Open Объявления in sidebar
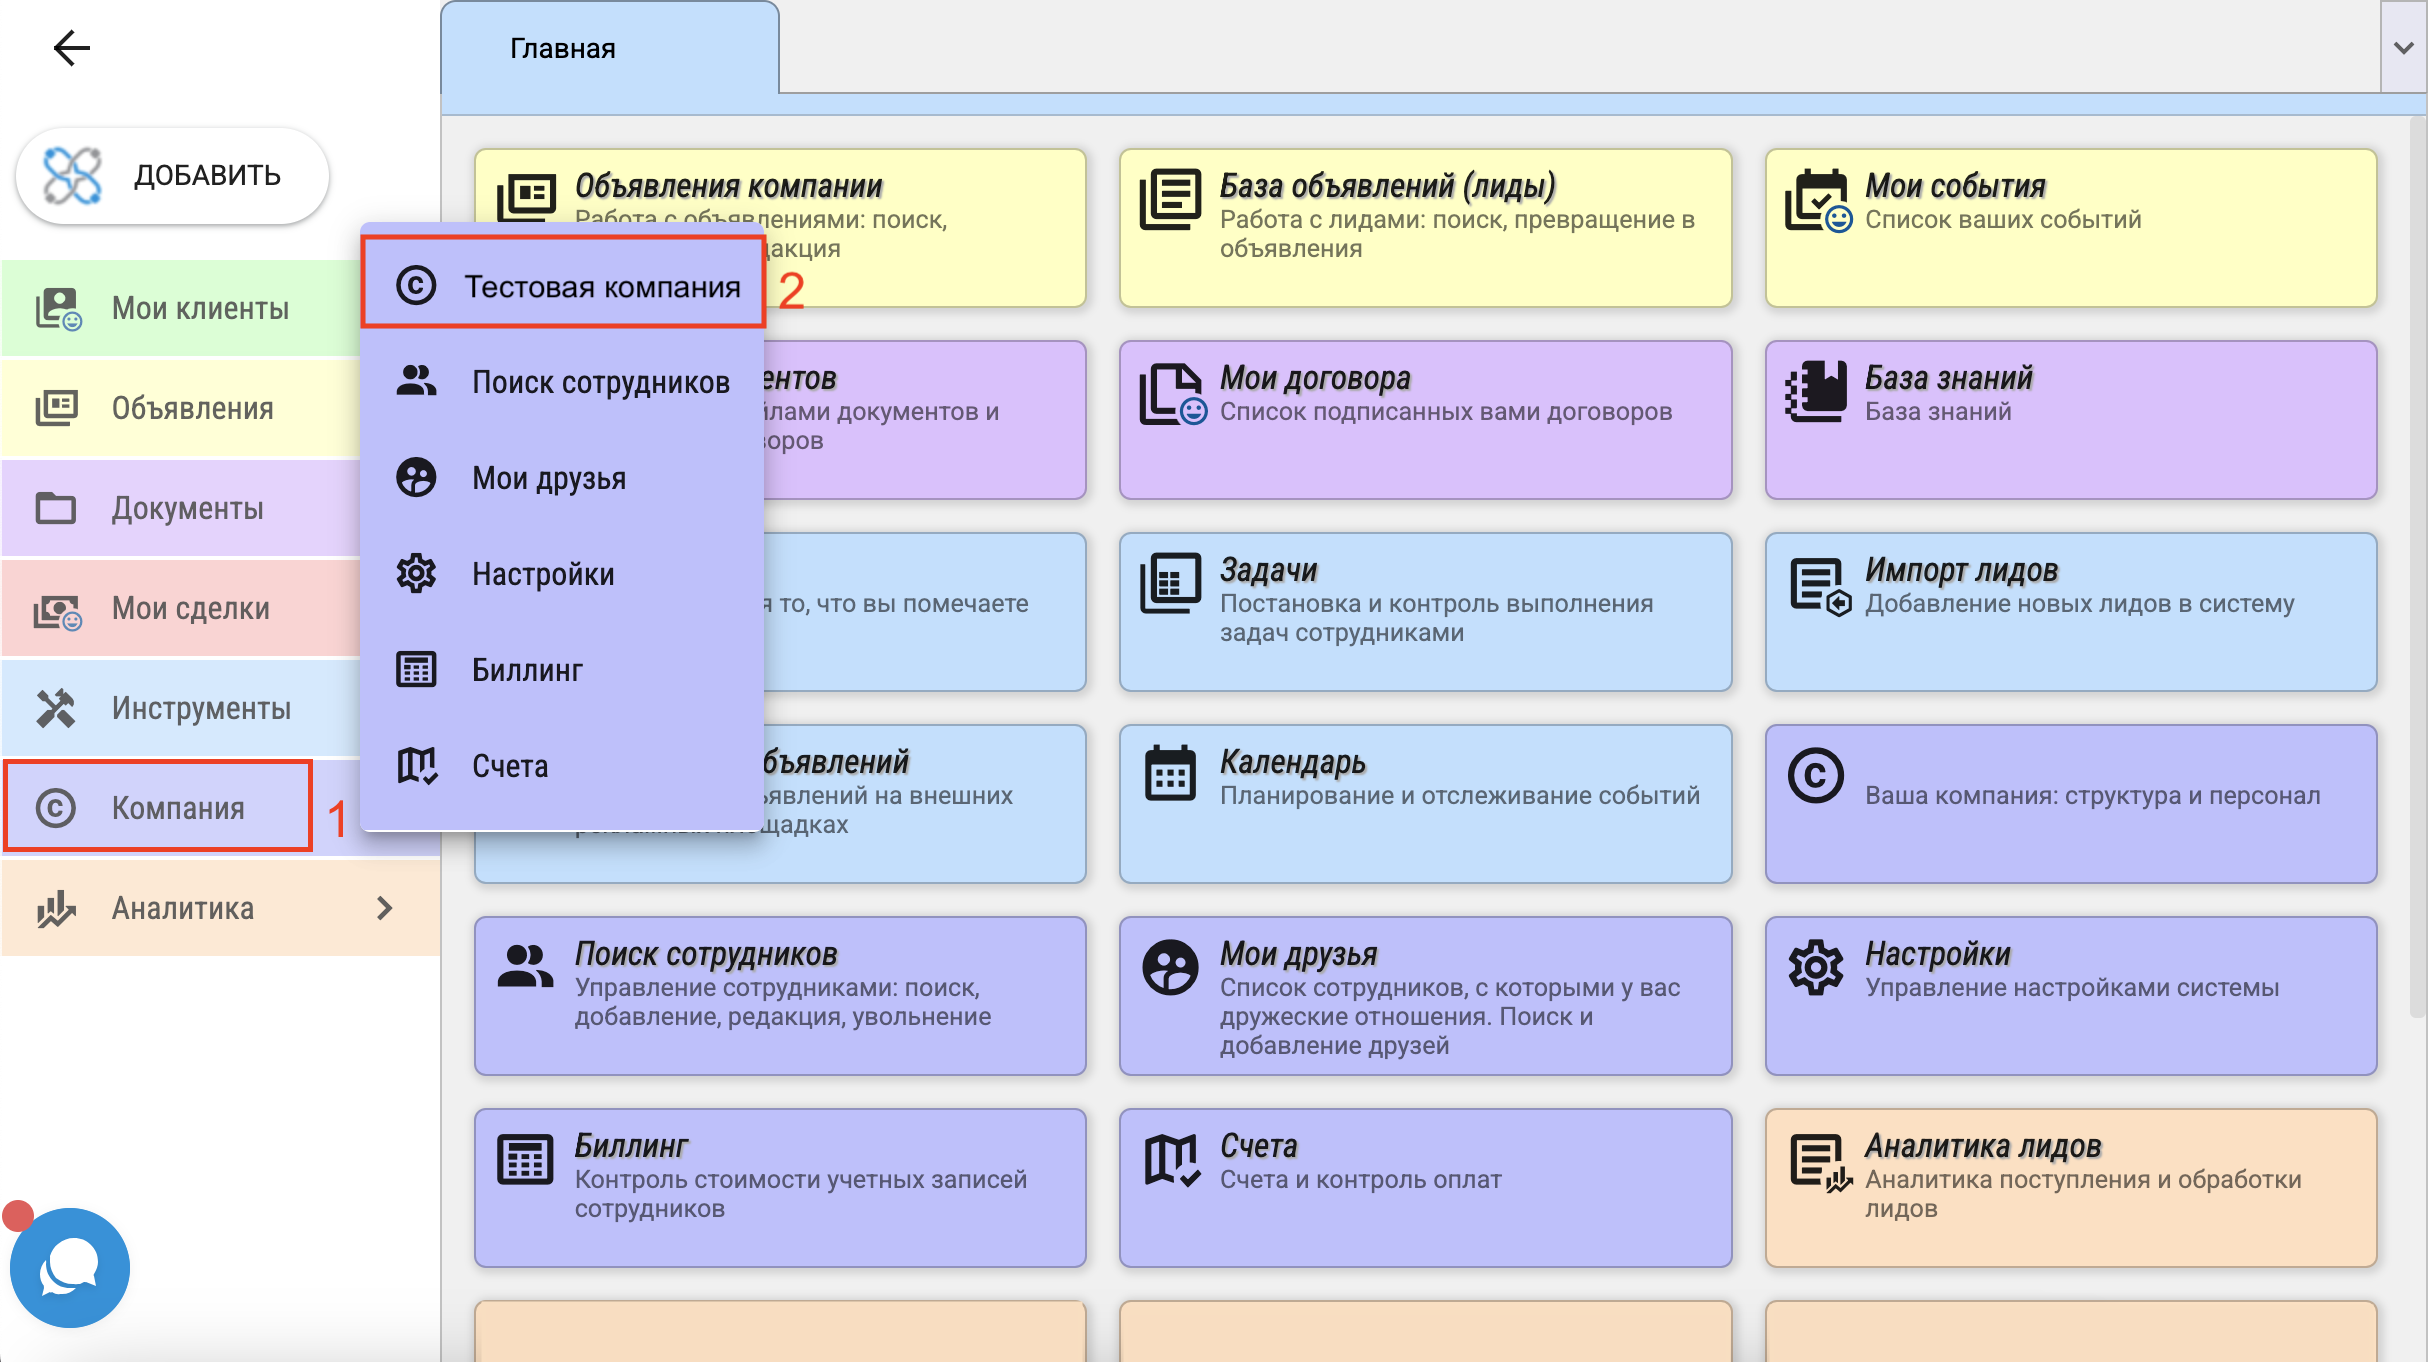The image size is (2428, 1362). point(181,408)
